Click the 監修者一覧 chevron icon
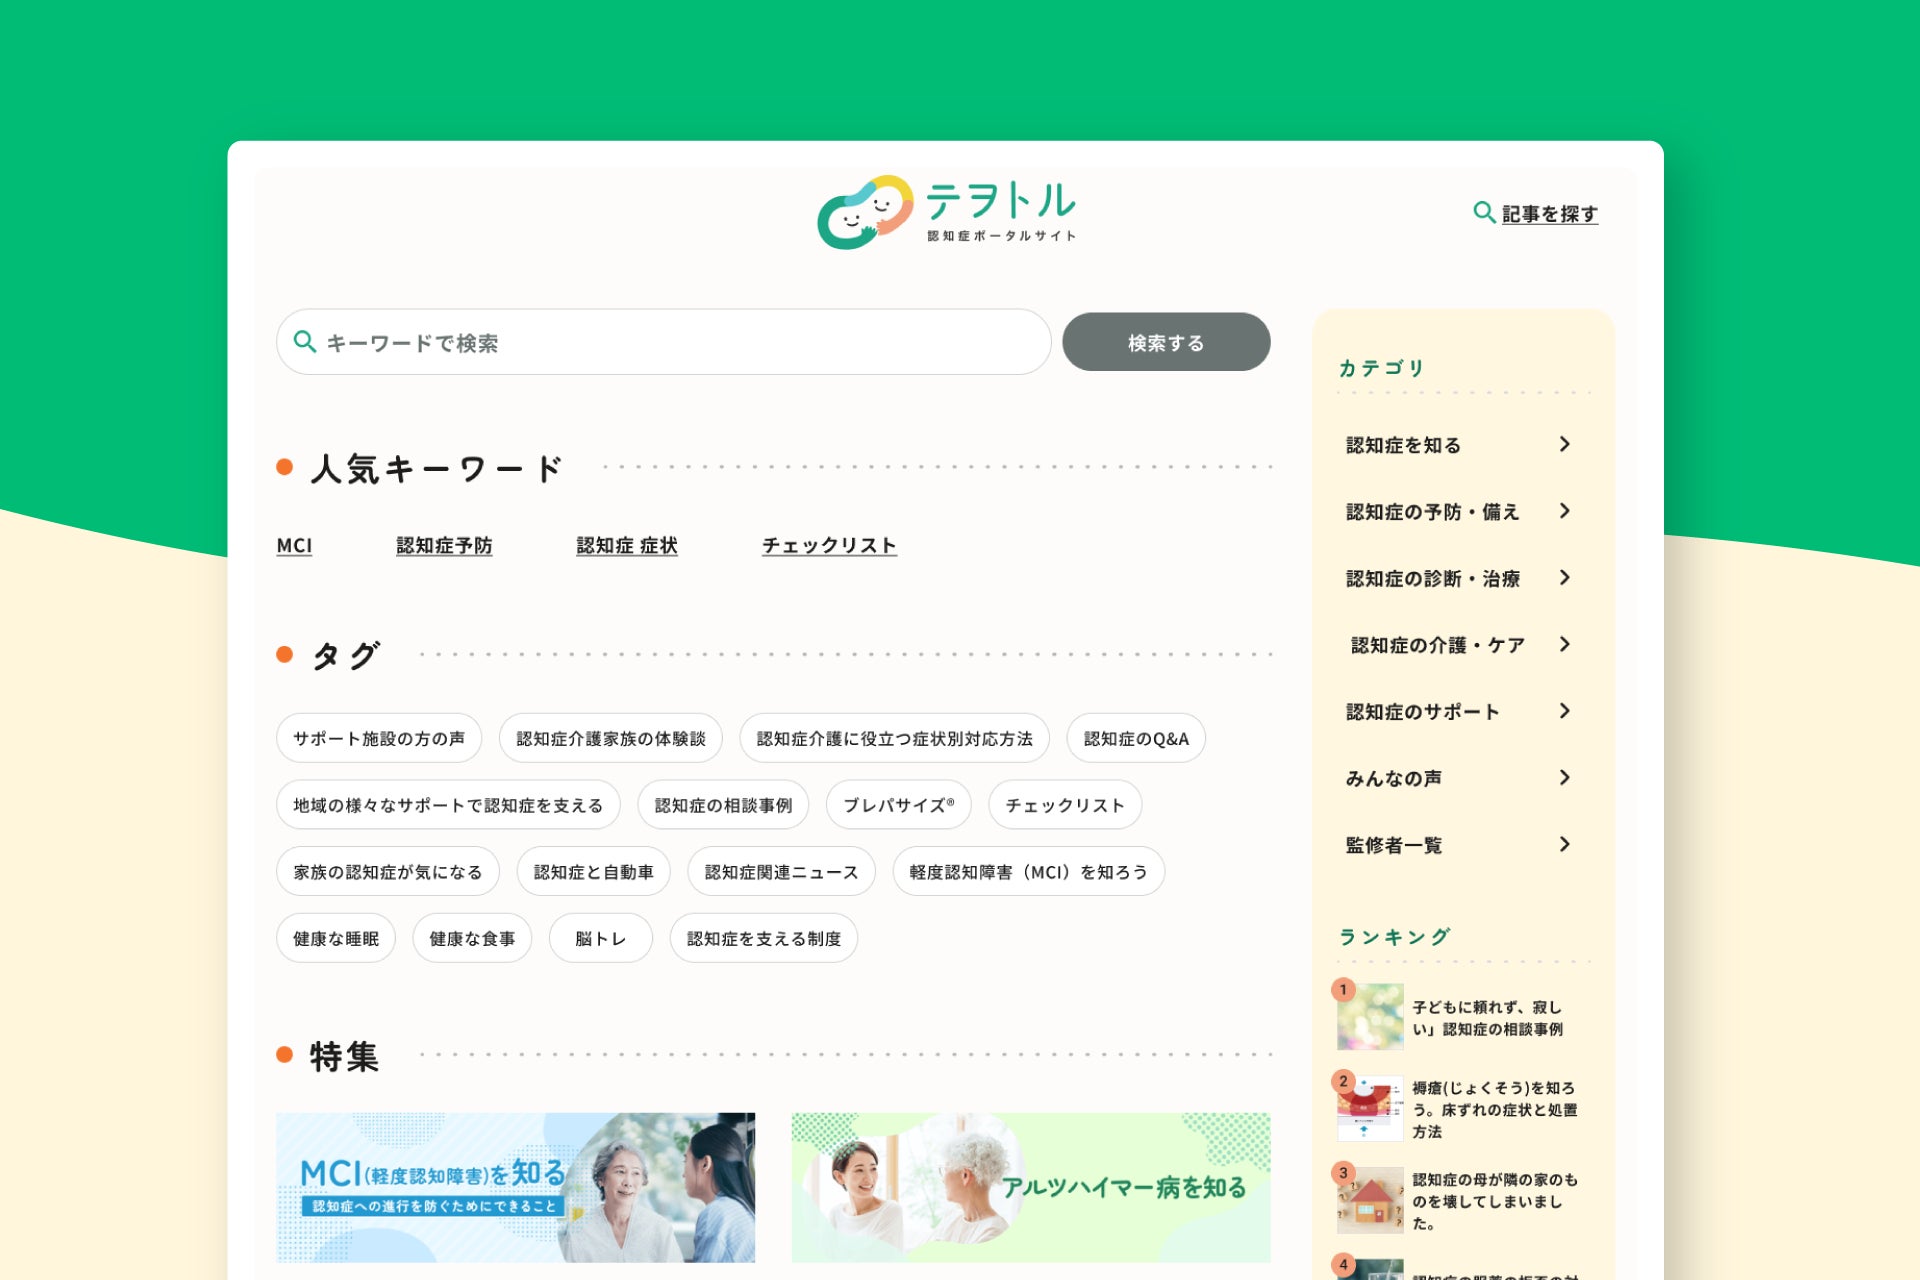This screenshot has width=1920, height=1280. (x=1565, y=845)
